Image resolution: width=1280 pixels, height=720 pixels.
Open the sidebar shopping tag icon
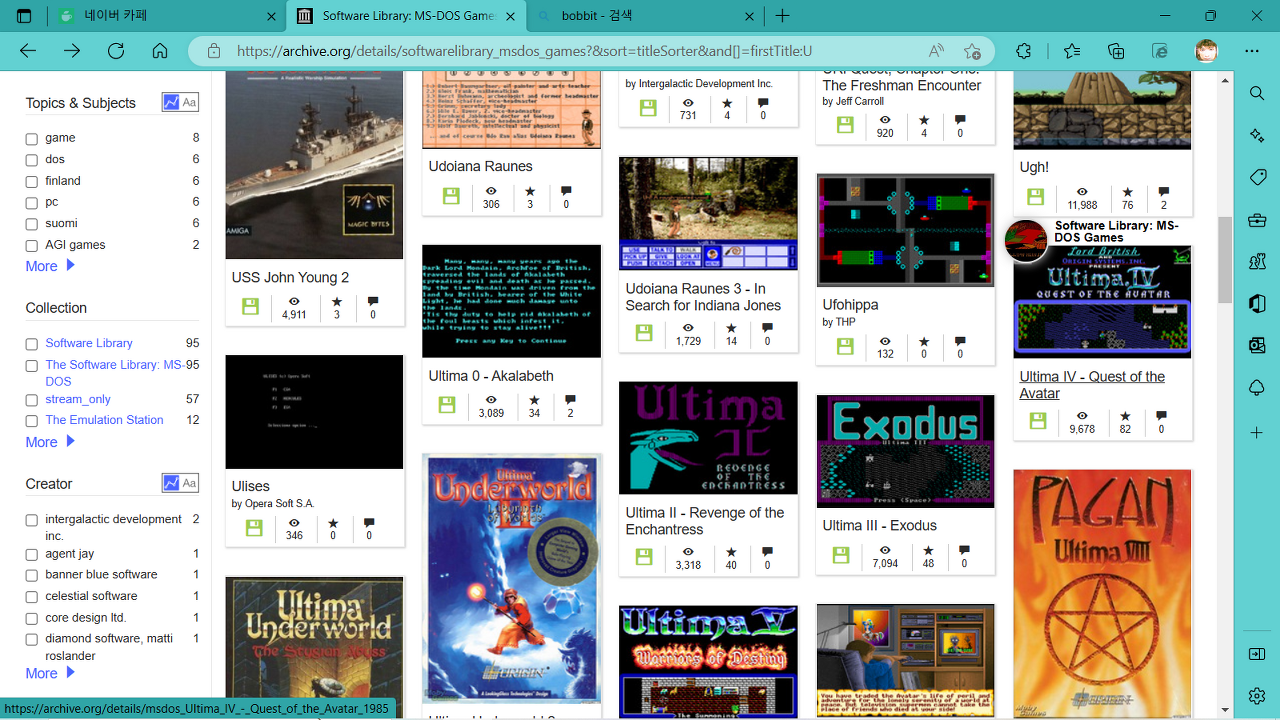point(1257,177)
